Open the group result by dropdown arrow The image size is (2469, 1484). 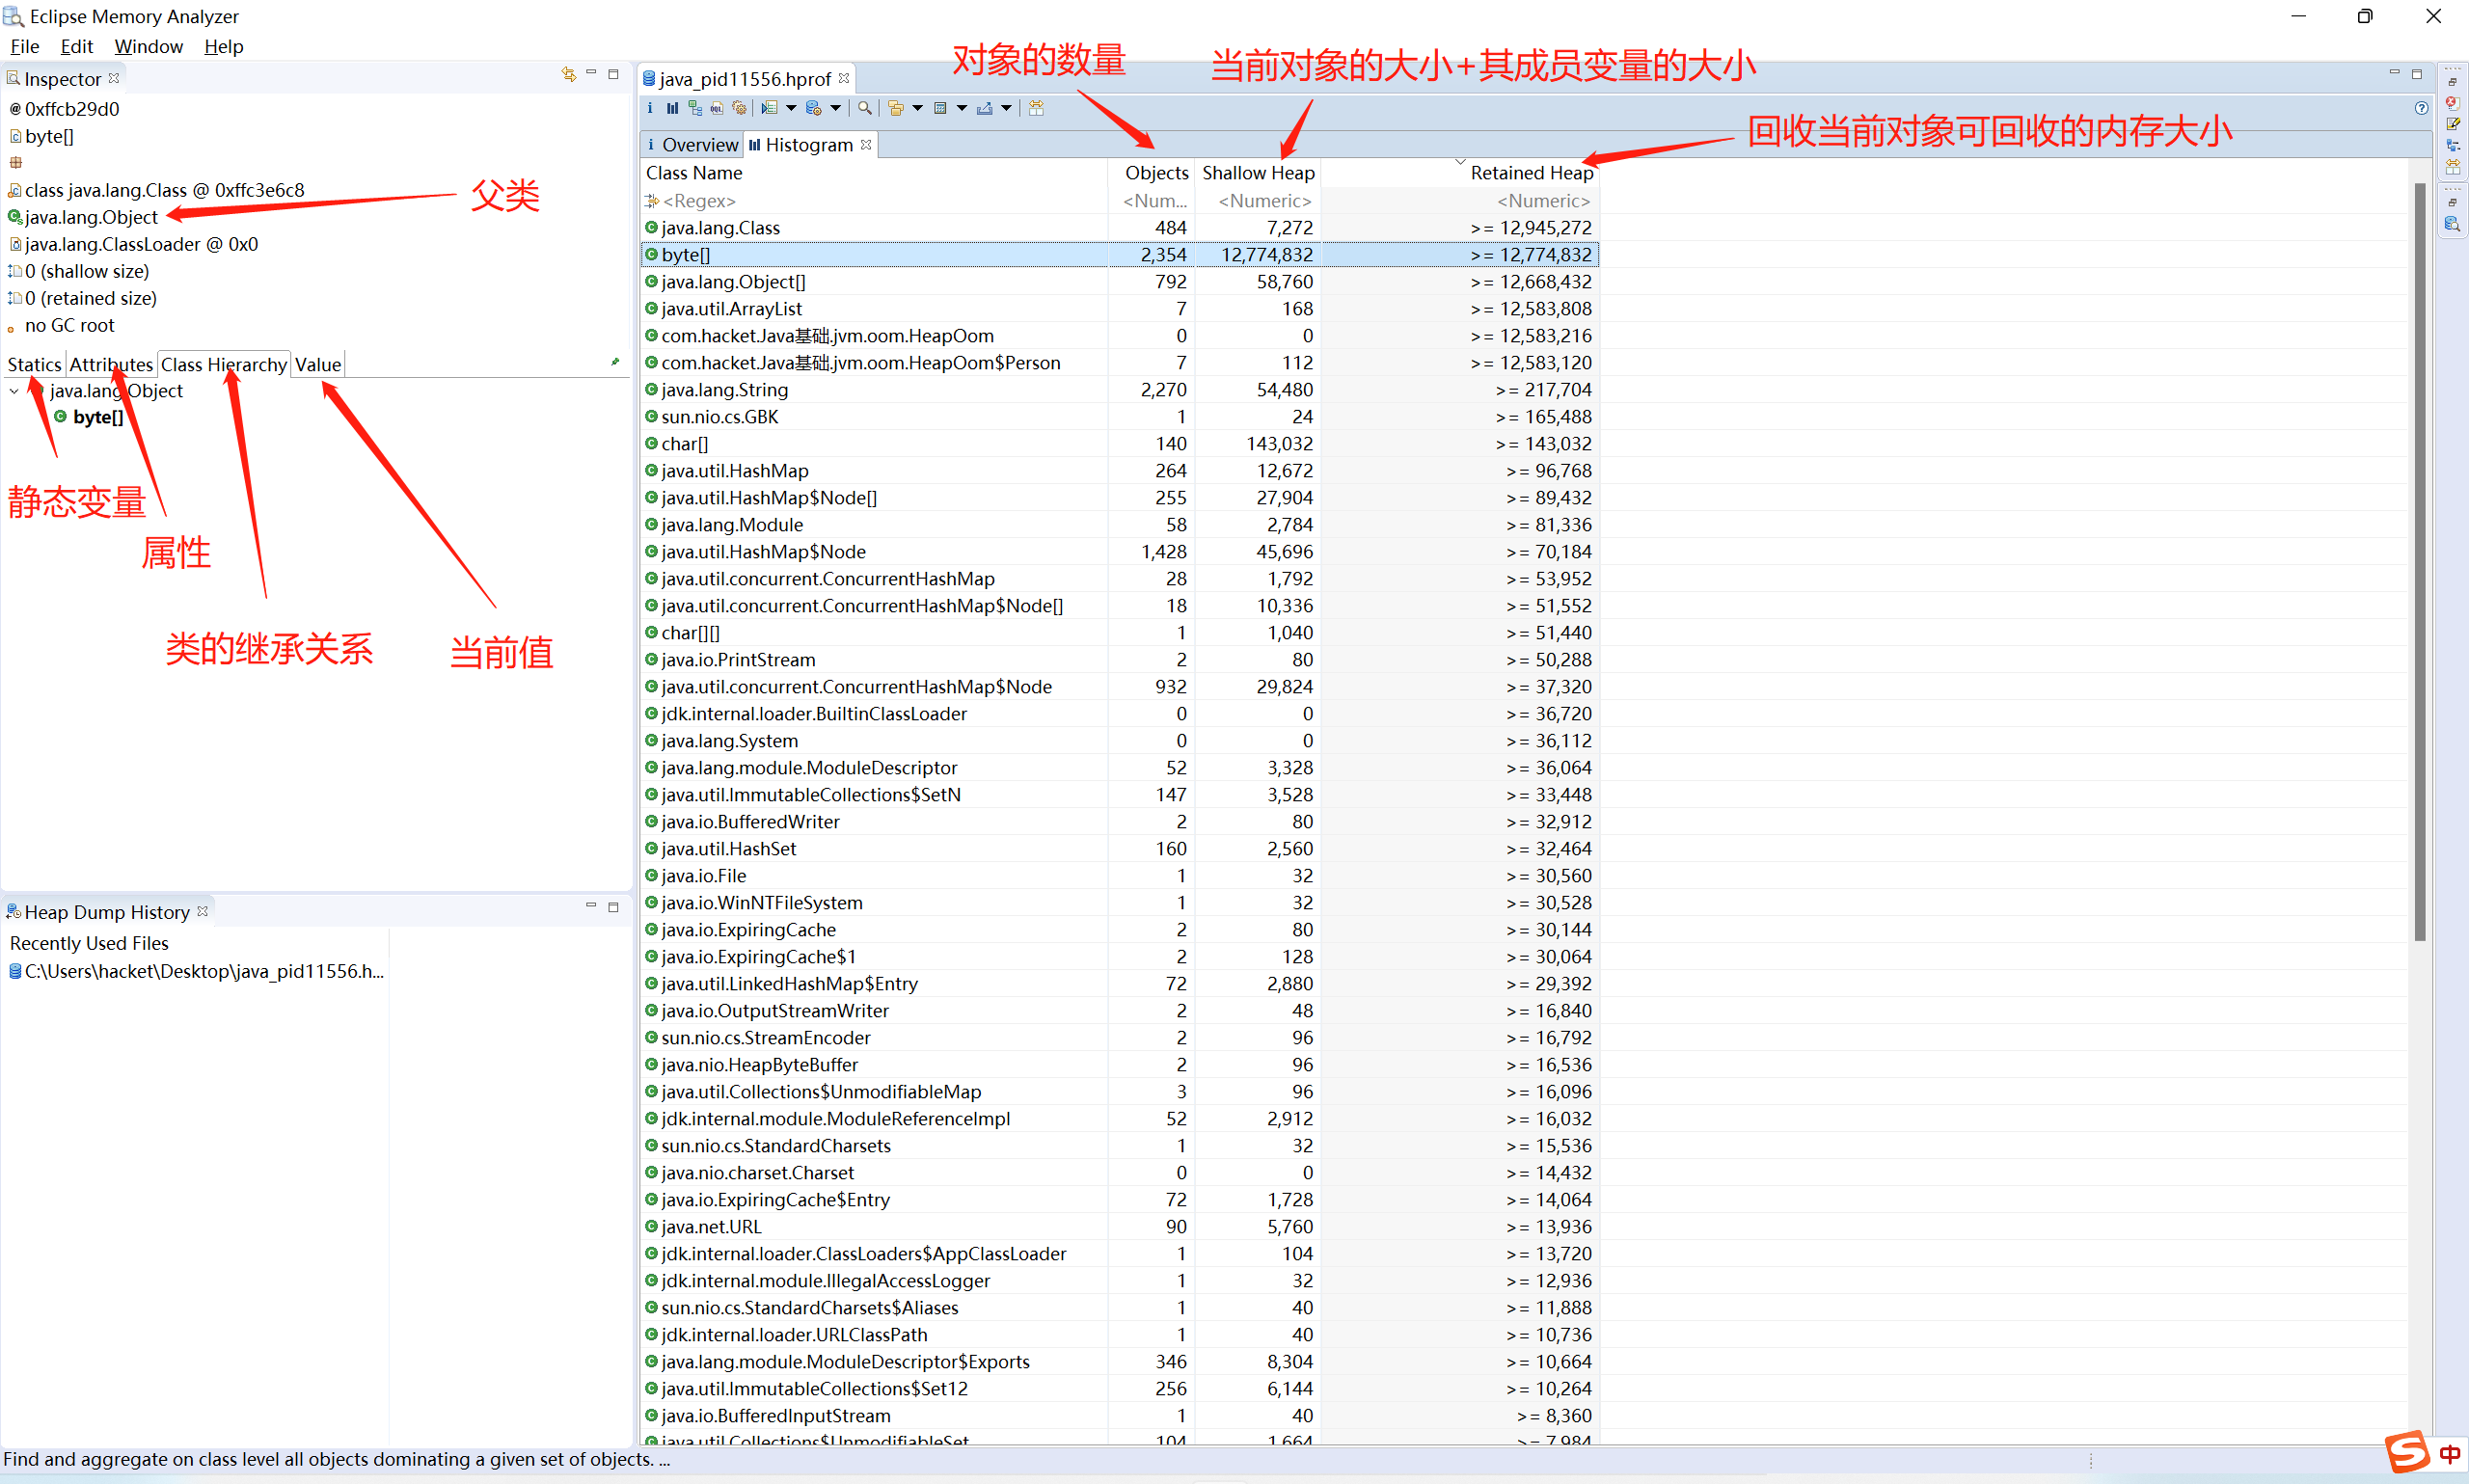pos(917,108)
